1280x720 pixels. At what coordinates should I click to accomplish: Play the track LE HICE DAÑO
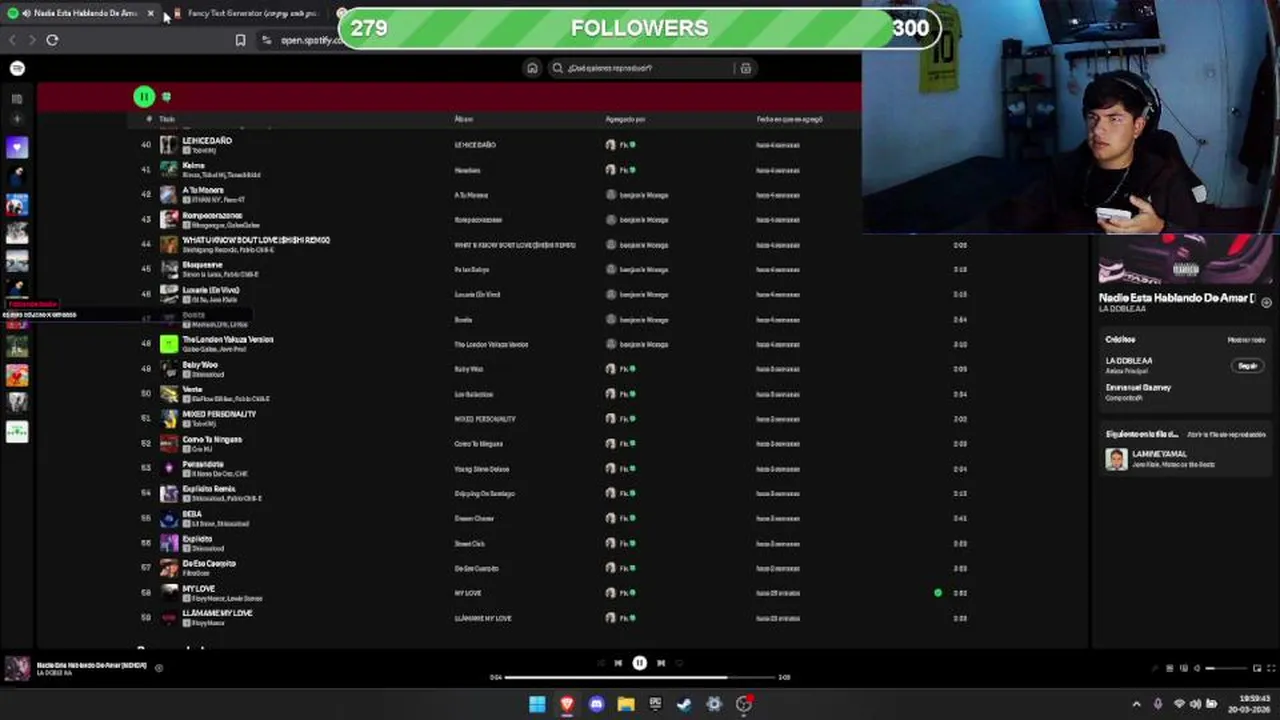207,141
